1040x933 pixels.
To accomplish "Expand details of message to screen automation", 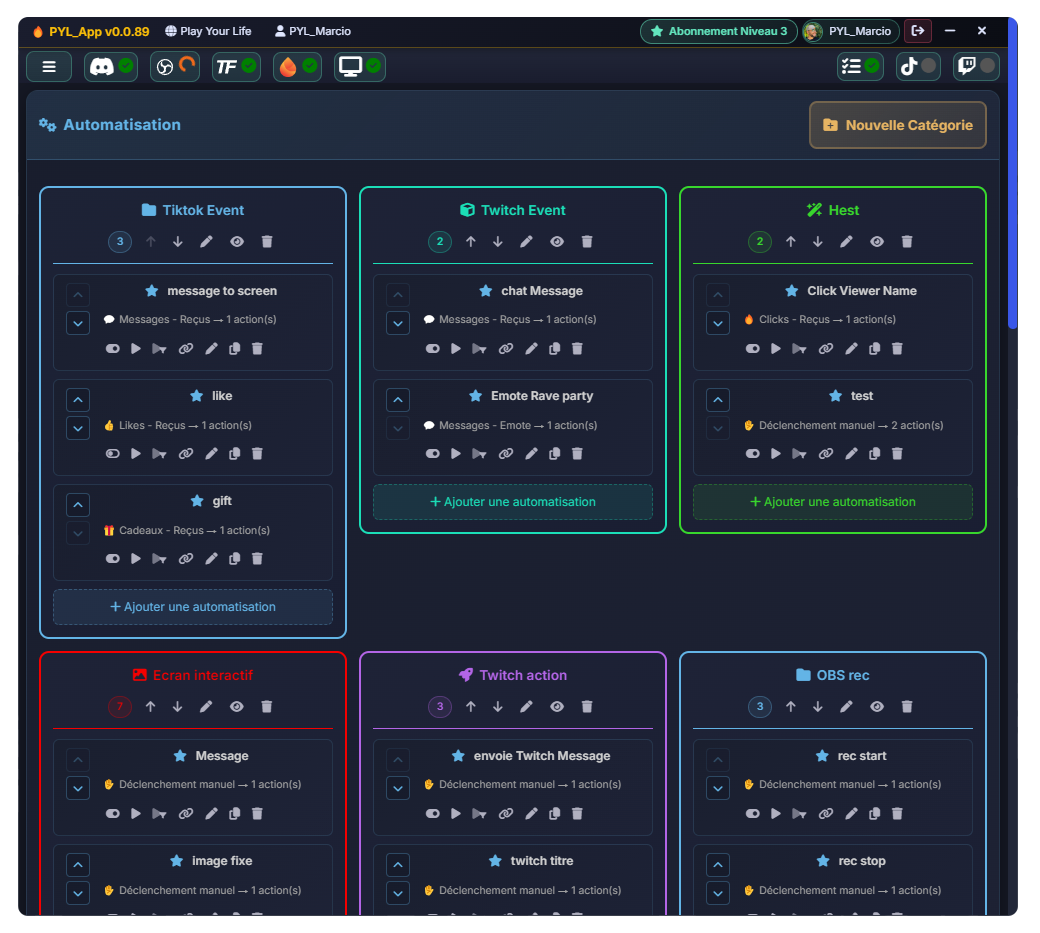I will (x=77, y=322).
